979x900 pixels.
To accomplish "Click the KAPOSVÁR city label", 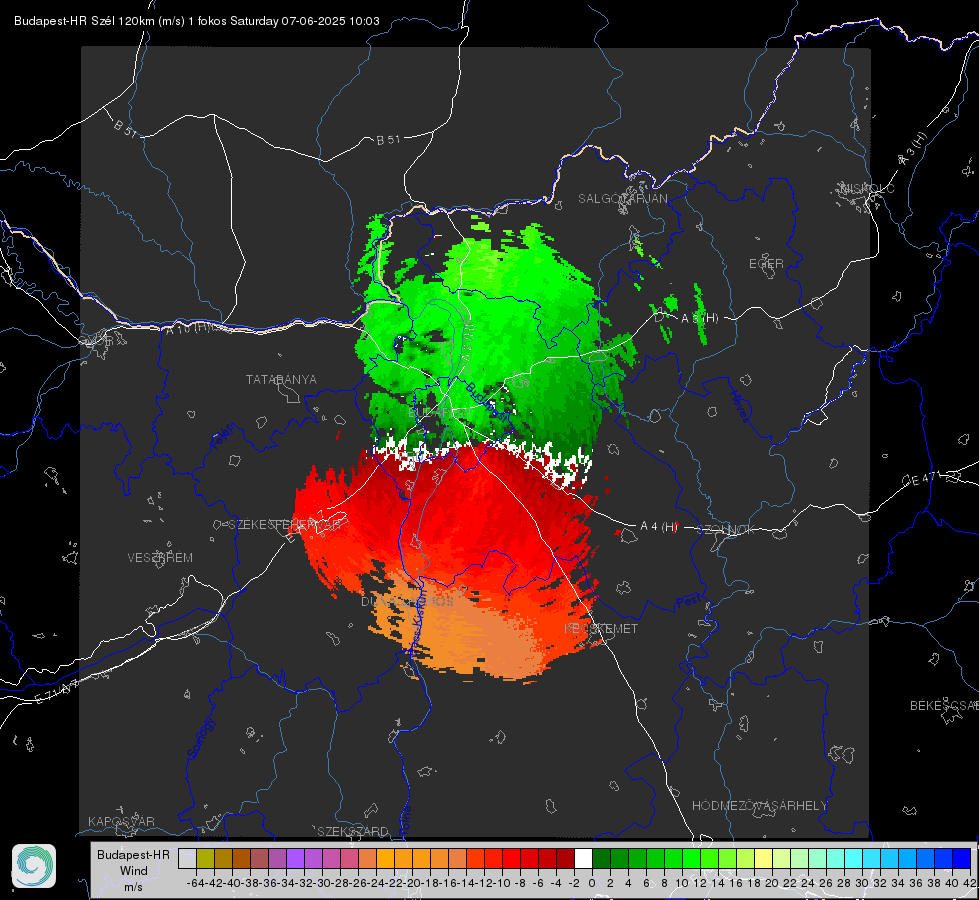I will pyautogui.click(x=121, y=821).
